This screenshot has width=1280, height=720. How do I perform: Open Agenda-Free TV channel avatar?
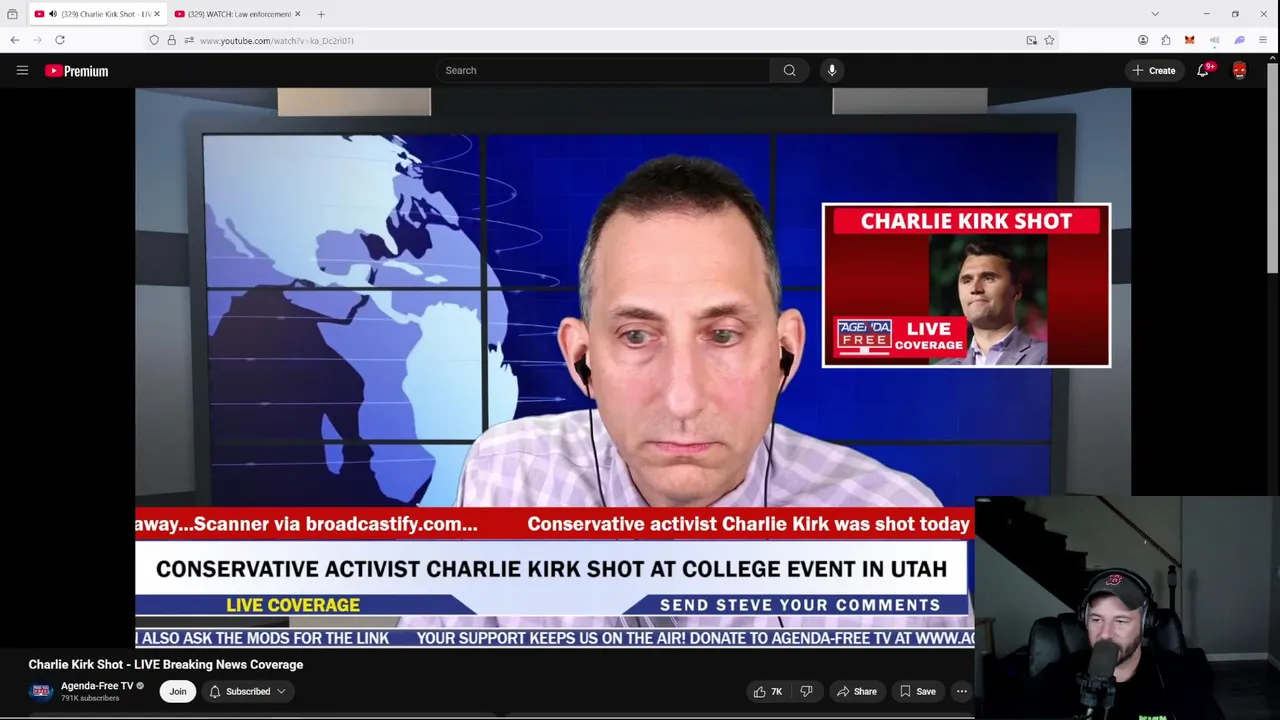pyautogui.click(x=41, y=691)
